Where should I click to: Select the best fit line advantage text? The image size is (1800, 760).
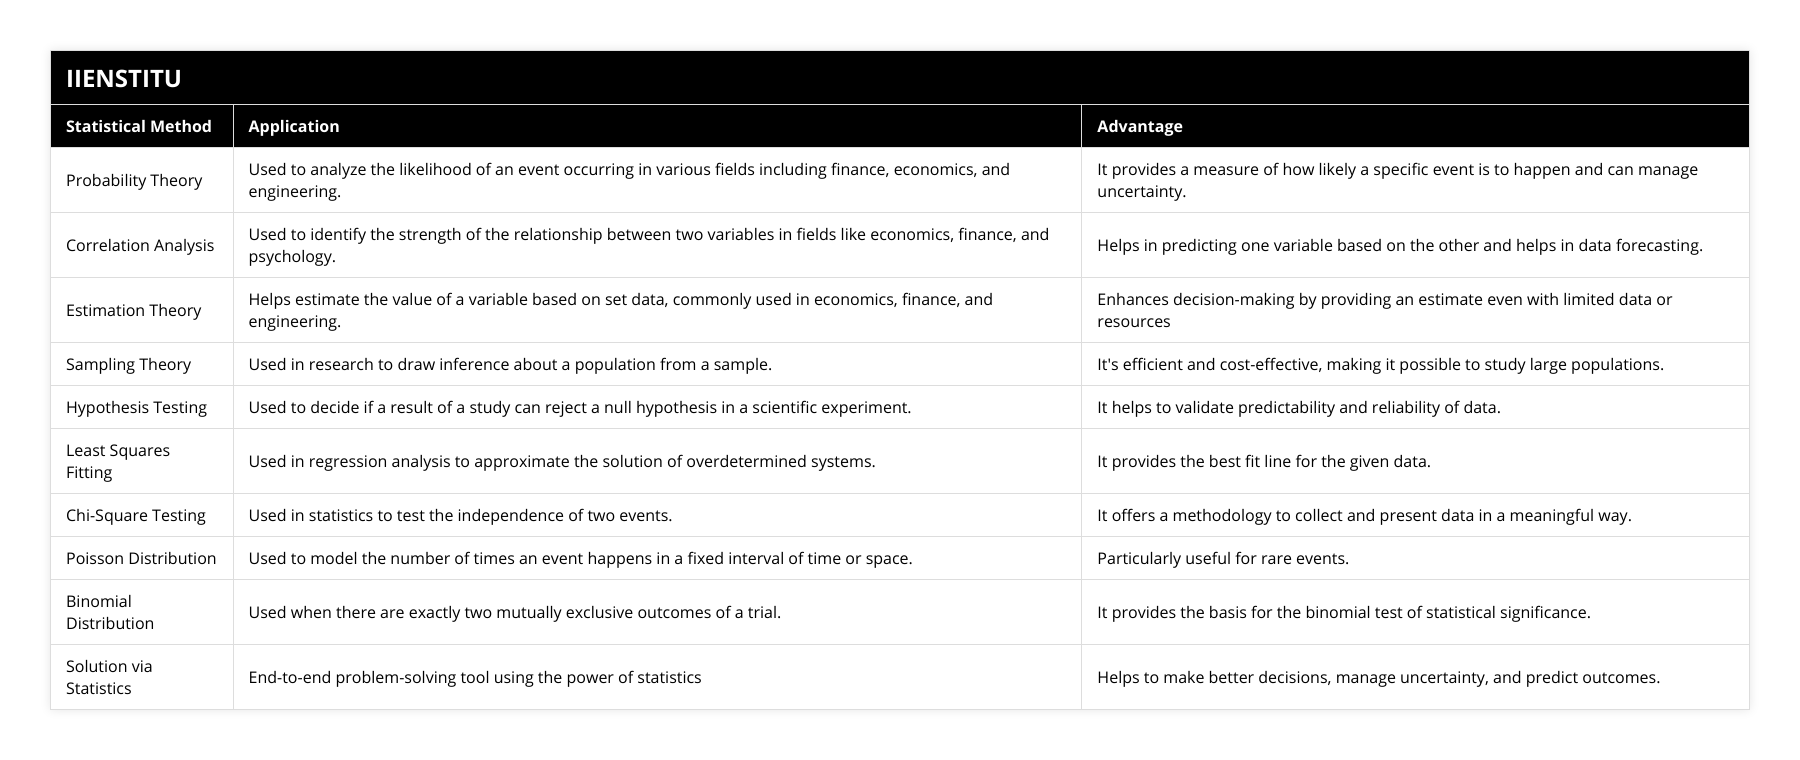coord(1263,461)
